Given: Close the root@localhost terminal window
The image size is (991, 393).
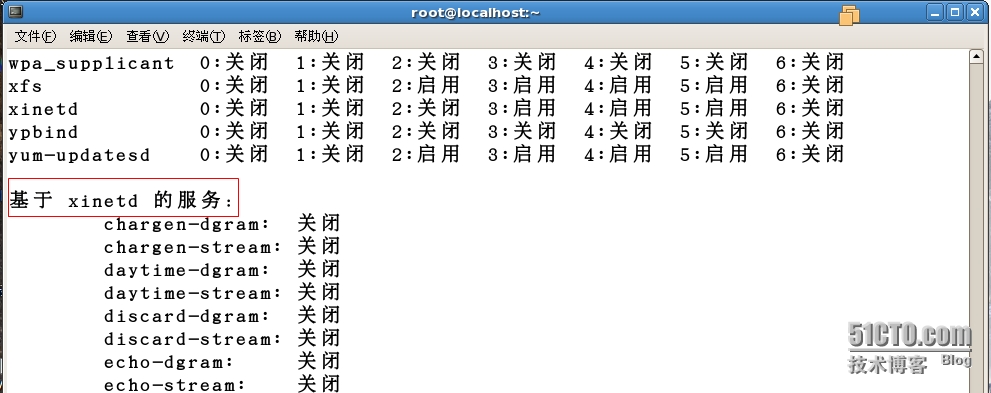Looking at the screenshot, I should (x=974, y=12).
